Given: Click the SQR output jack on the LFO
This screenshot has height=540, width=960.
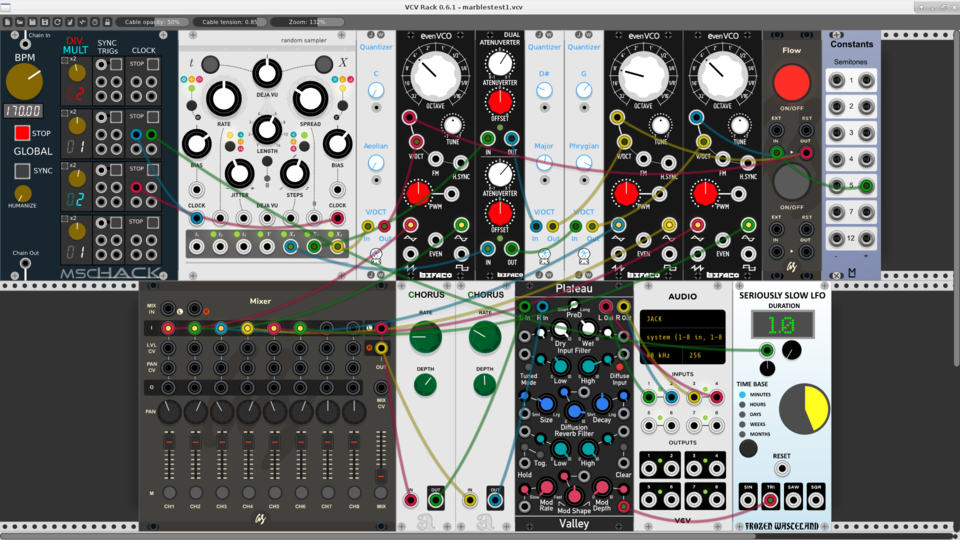Looking at the screenshot, I should click(816, 500).
